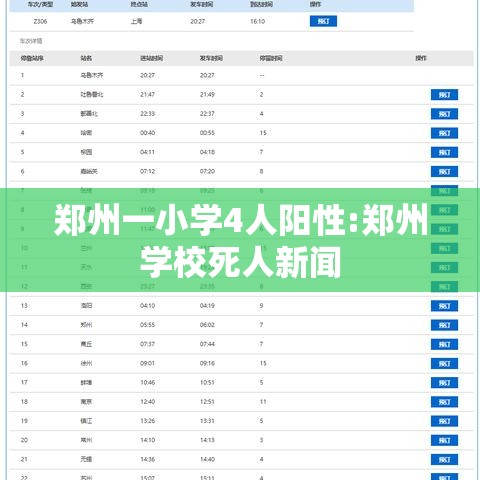
Task: Book train Z306 with the top 预订 button
Action: point(323,21)
